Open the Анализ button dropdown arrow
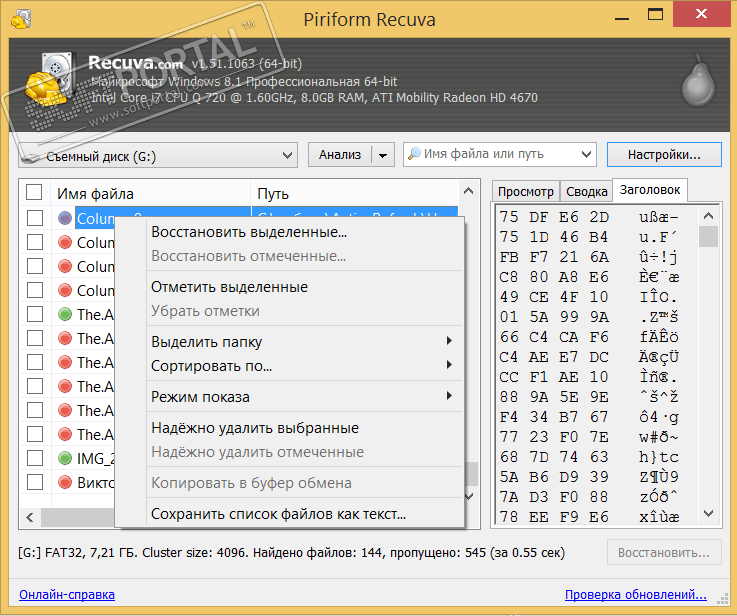Image resolution: width=737 pixels, height=616 pixels. [383, 155]
